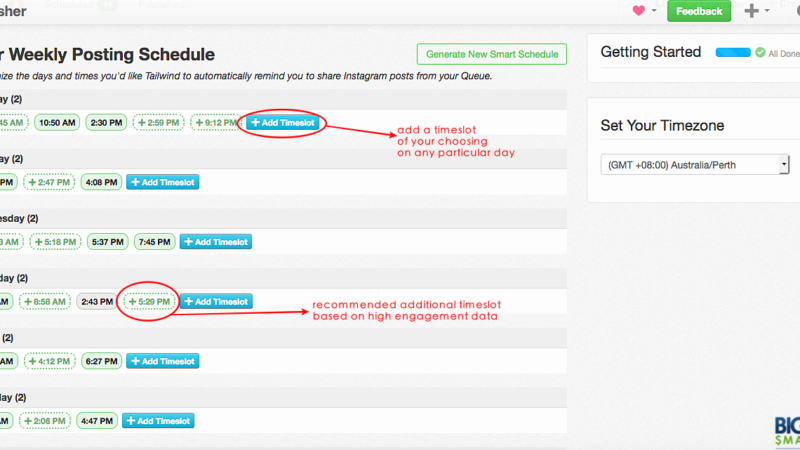Add the suggested 5:18 PM timeslot
The height and width of the screenshot is (450, 800).
57,241
